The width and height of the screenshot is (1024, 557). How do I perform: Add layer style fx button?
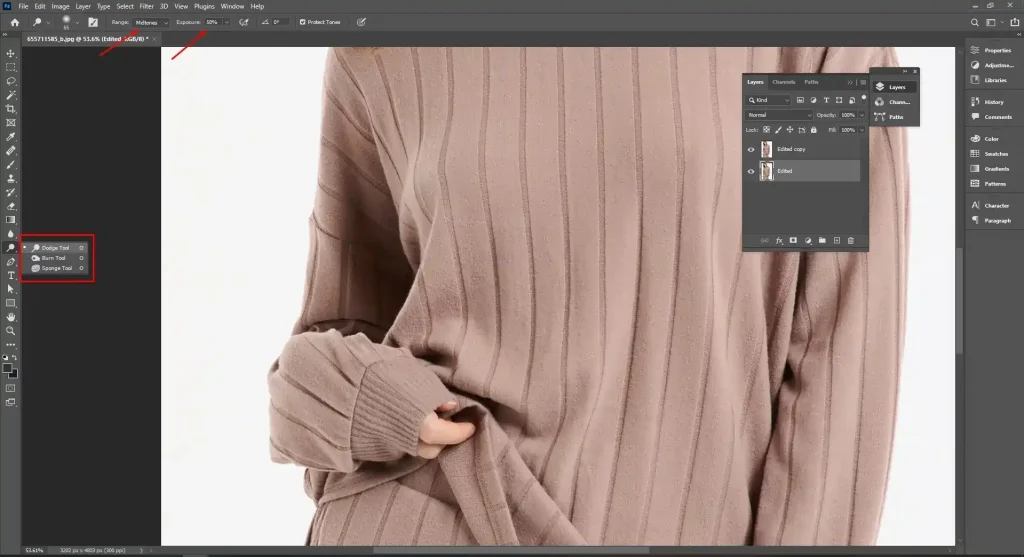click(x=779, y=241)
